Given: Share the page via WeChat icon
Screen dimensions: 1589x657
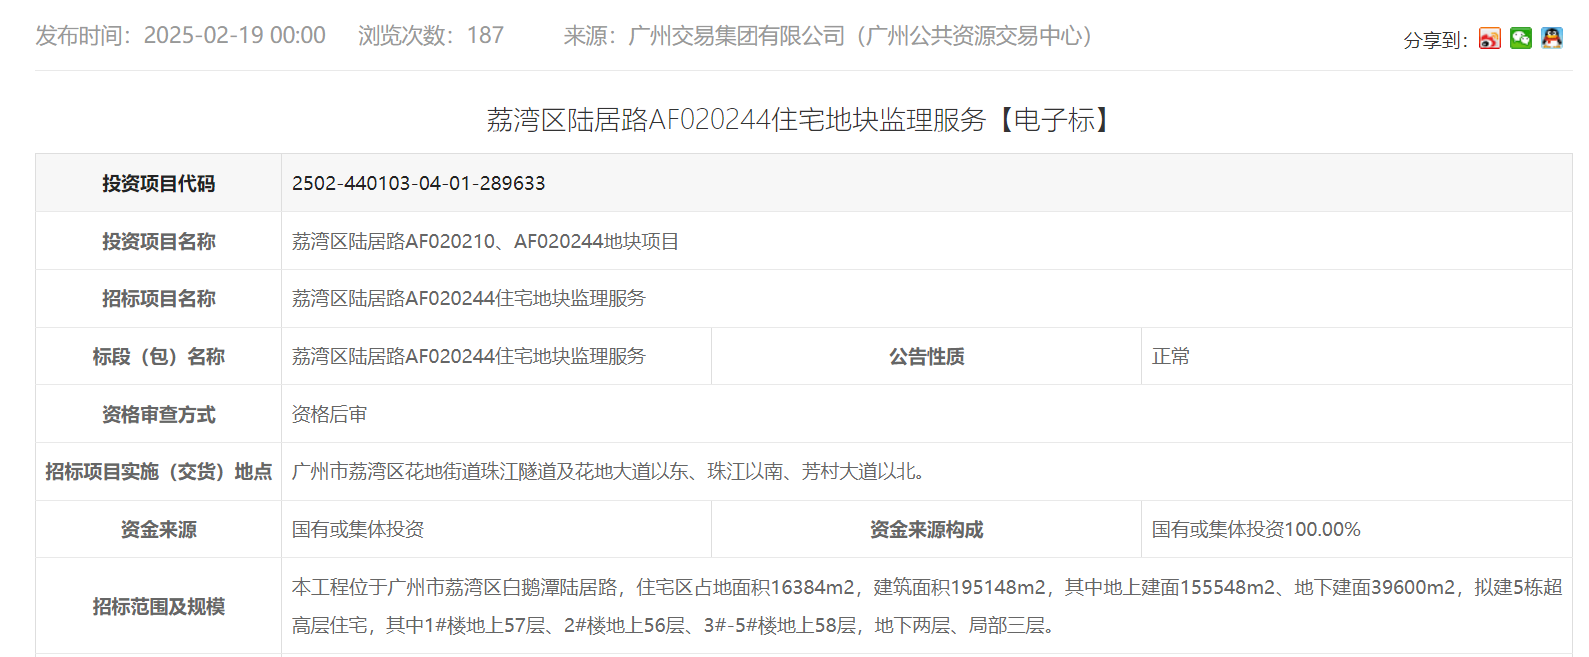Looking at the screenshot, I should 1520,39.
